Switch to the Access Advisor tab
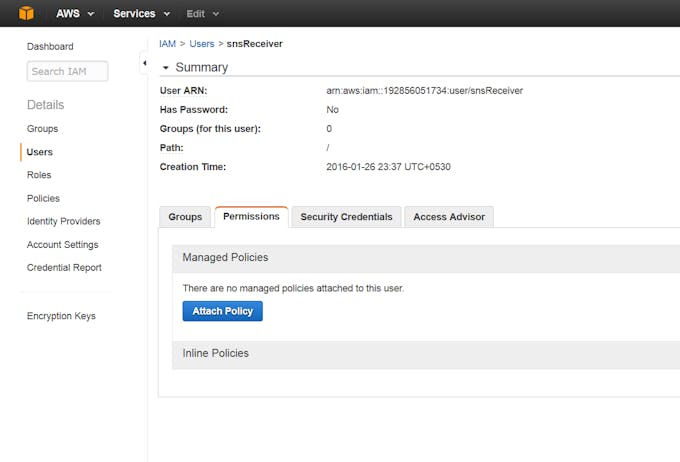The height and width of the screenshot is (462, 680). [449, 217]
